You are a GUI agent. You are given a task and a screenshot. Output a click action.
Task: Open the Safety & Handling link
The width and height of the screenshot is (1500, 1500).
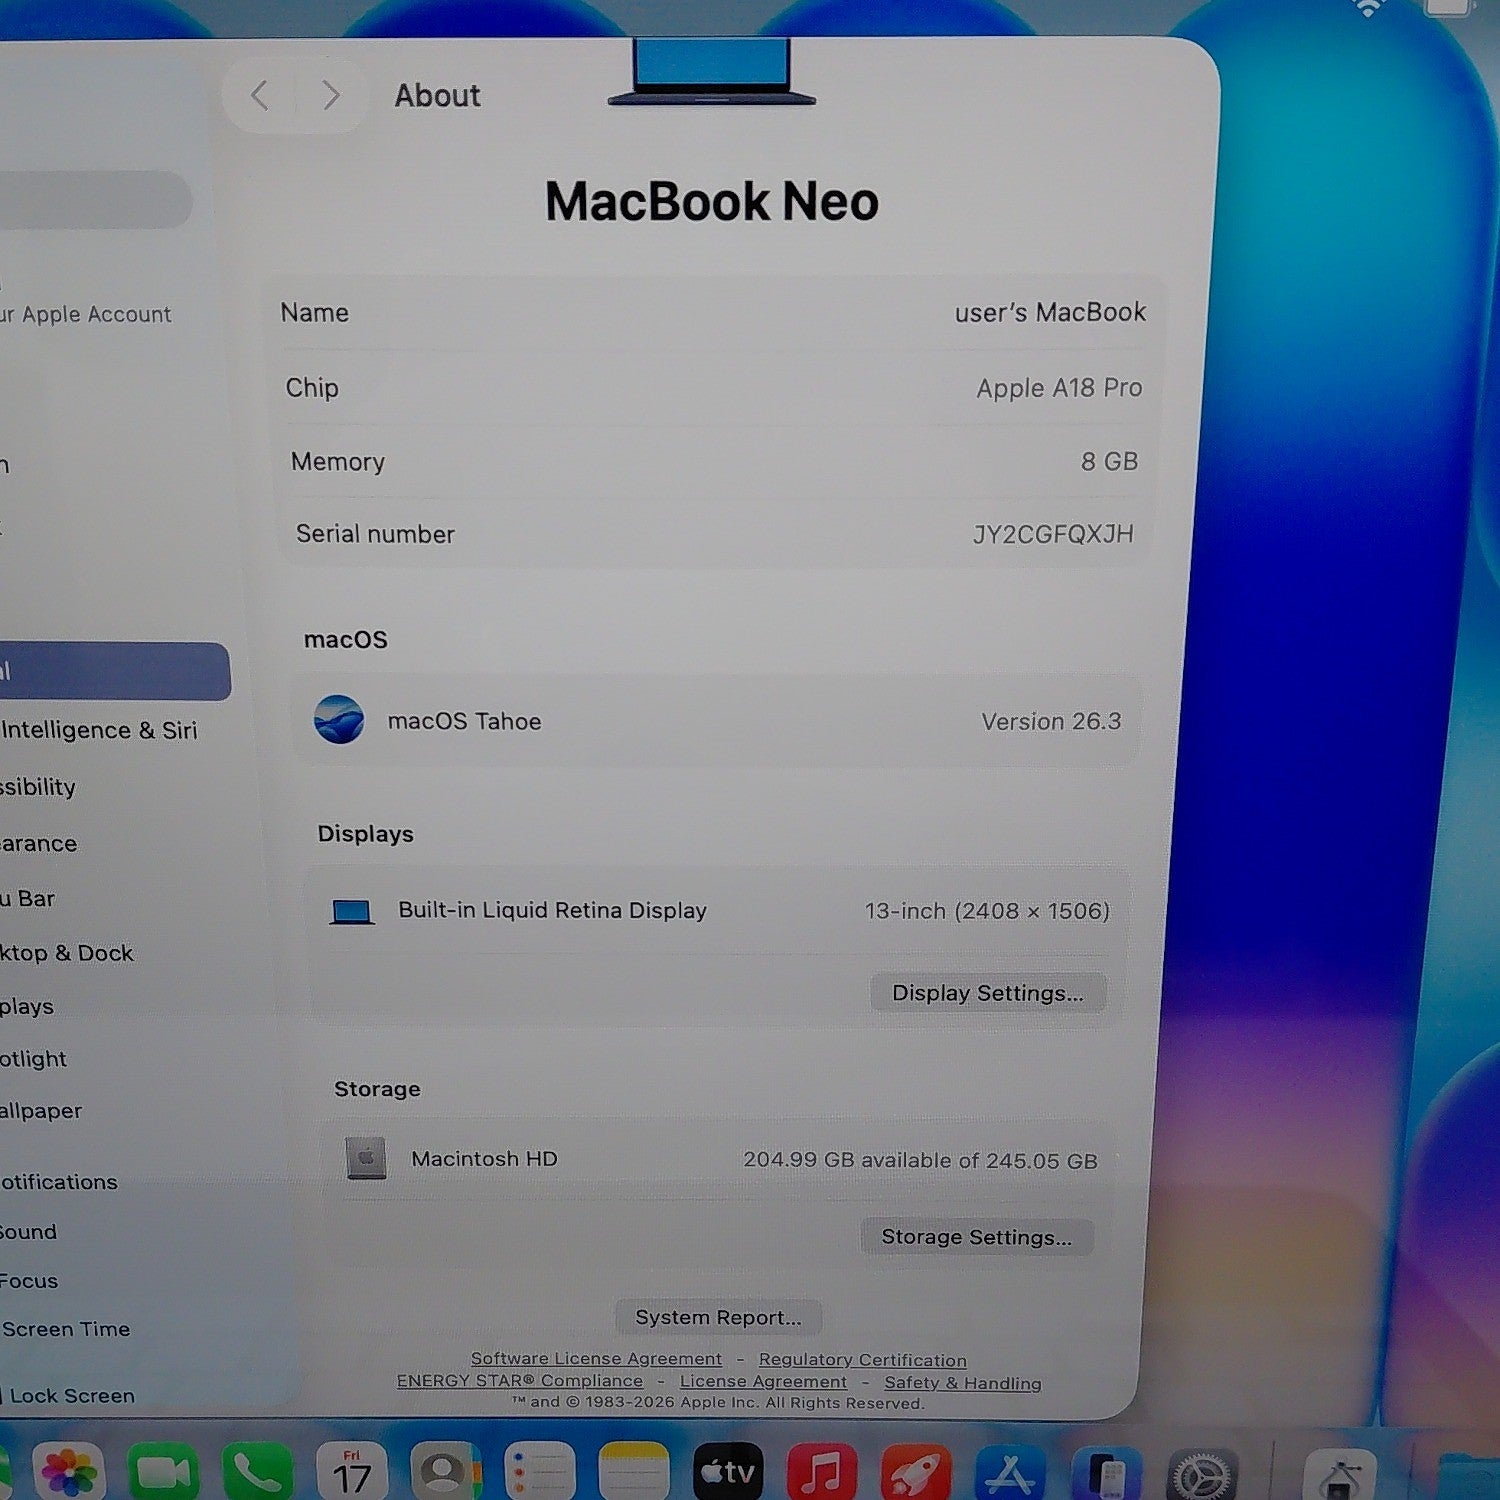[x=962, y=1383]
